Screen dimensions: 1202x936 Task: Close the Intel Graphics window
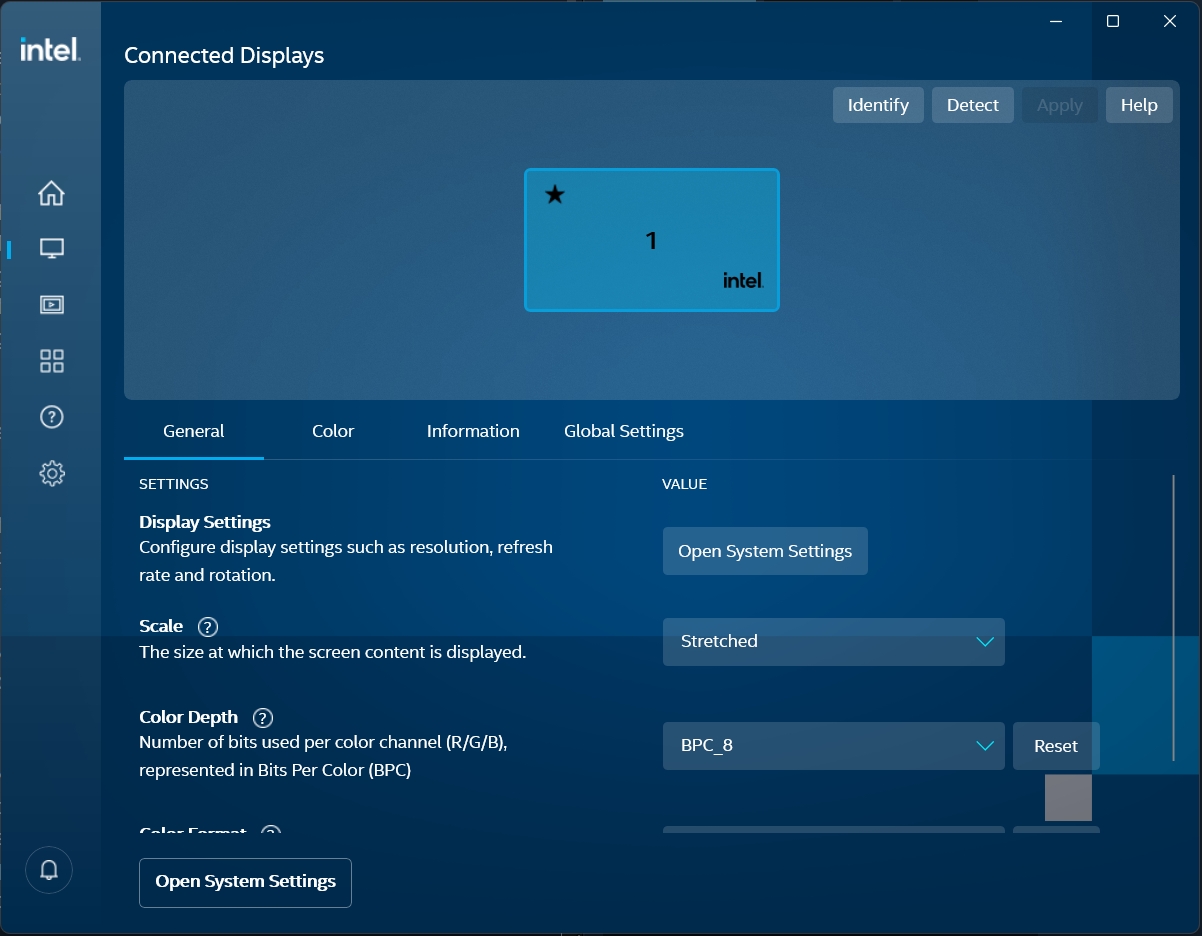(1170, 21)
